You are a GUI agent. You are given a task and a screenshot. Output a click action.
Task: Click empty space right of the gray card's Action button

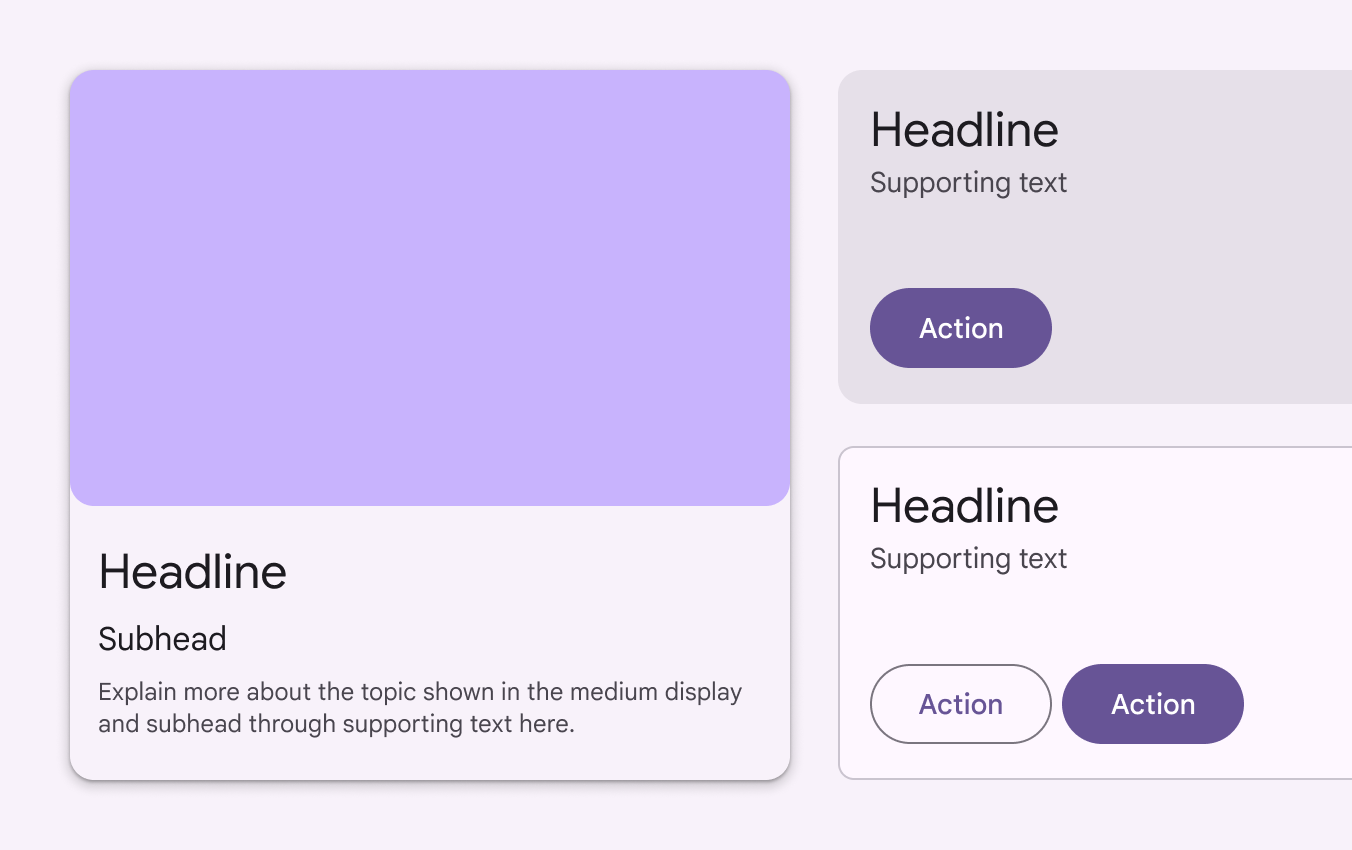1200,328
